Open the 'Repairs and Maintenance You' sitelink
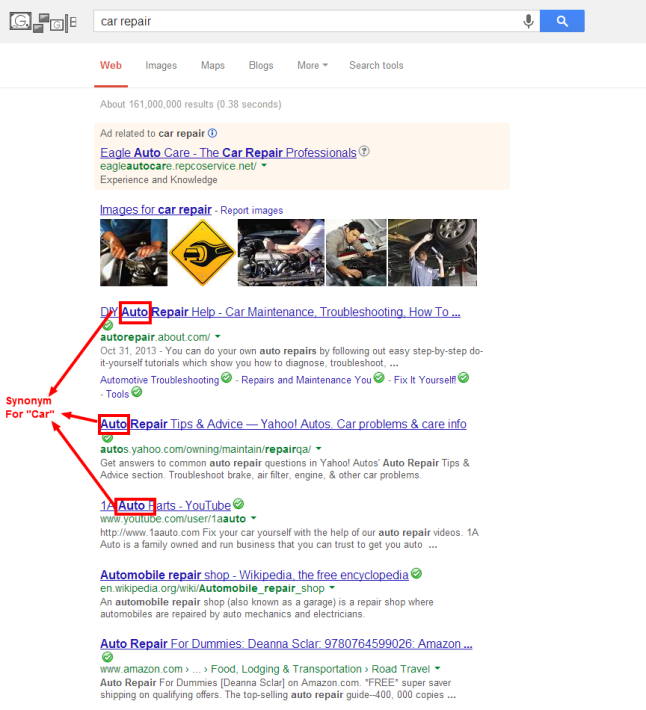This screenshot has height=710, width=646. coord(306,380)
